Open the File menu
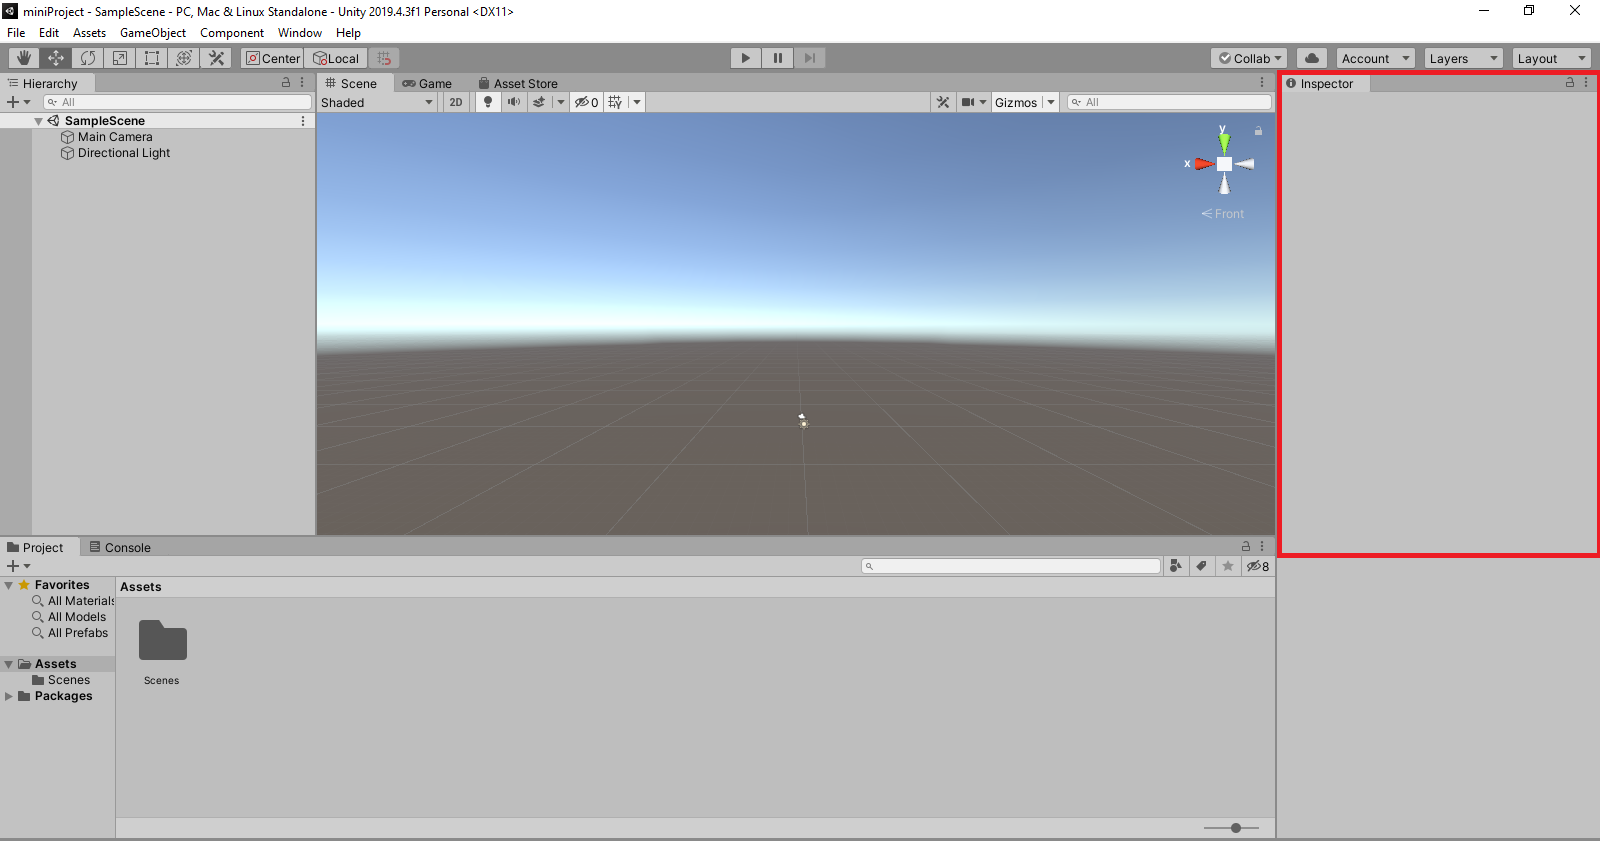The image size is (1600, 841). click(16, 33)
